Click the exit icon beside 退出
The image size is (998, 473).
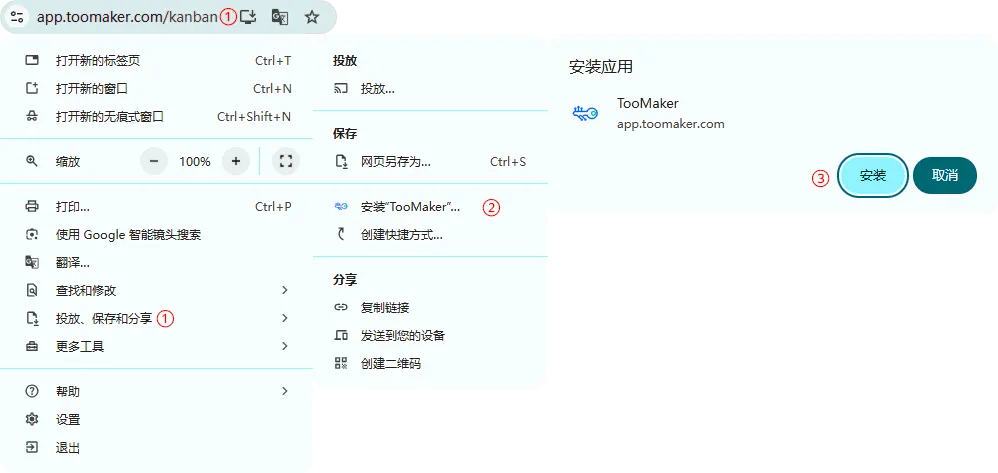[x=32, y=448]
